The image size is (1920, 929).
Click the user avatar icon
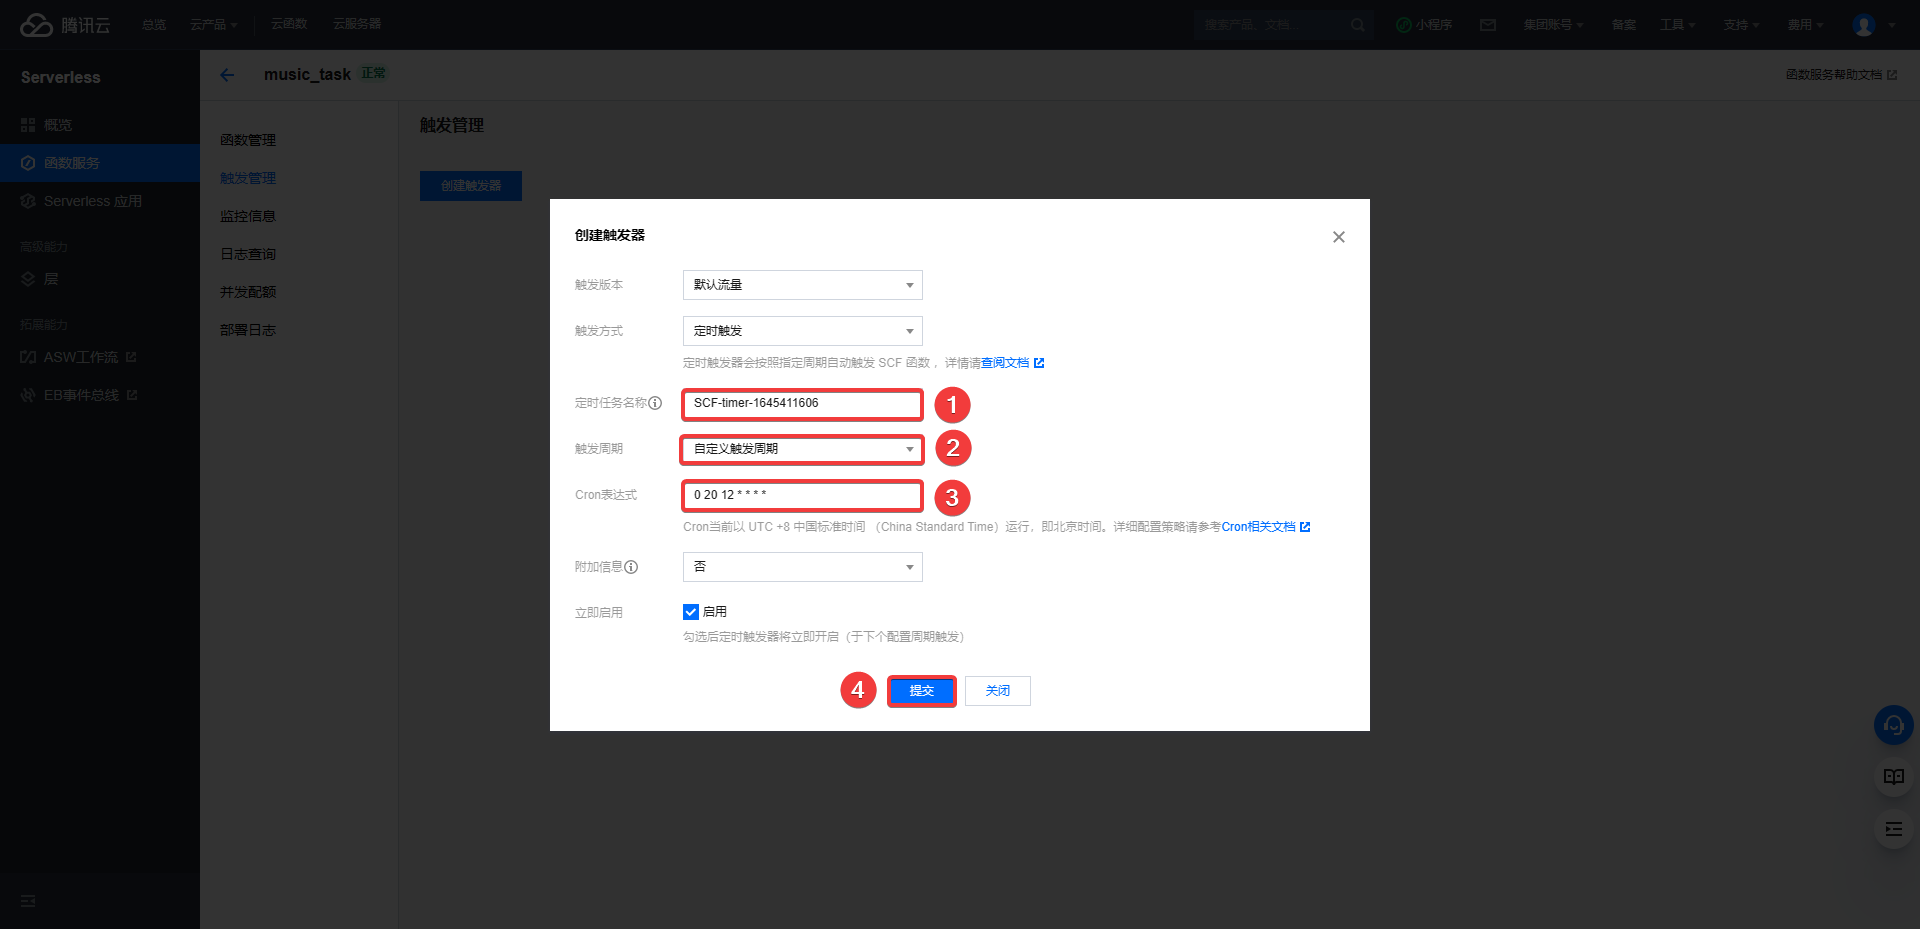tap(1863, 25)
